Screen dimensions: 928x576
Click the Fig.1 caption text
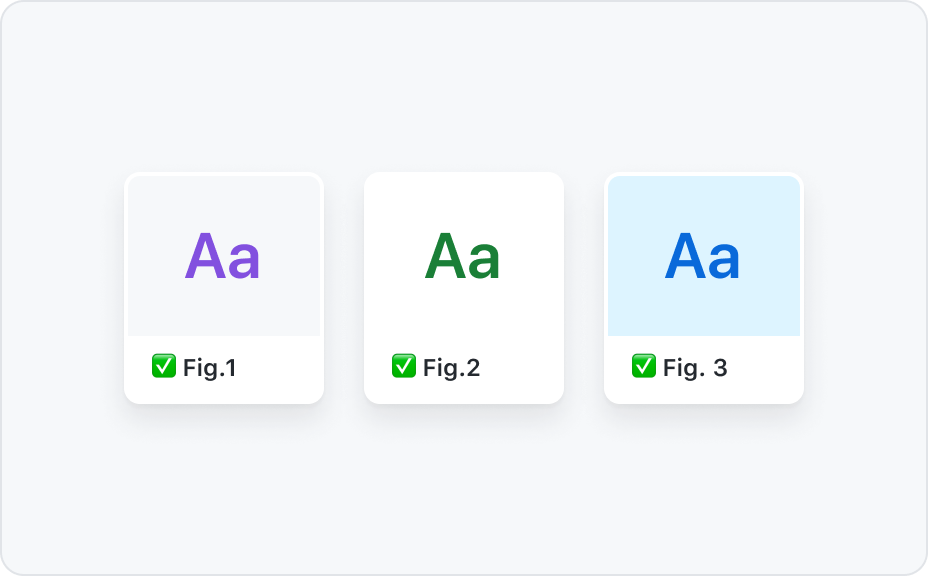click(210, 368)
